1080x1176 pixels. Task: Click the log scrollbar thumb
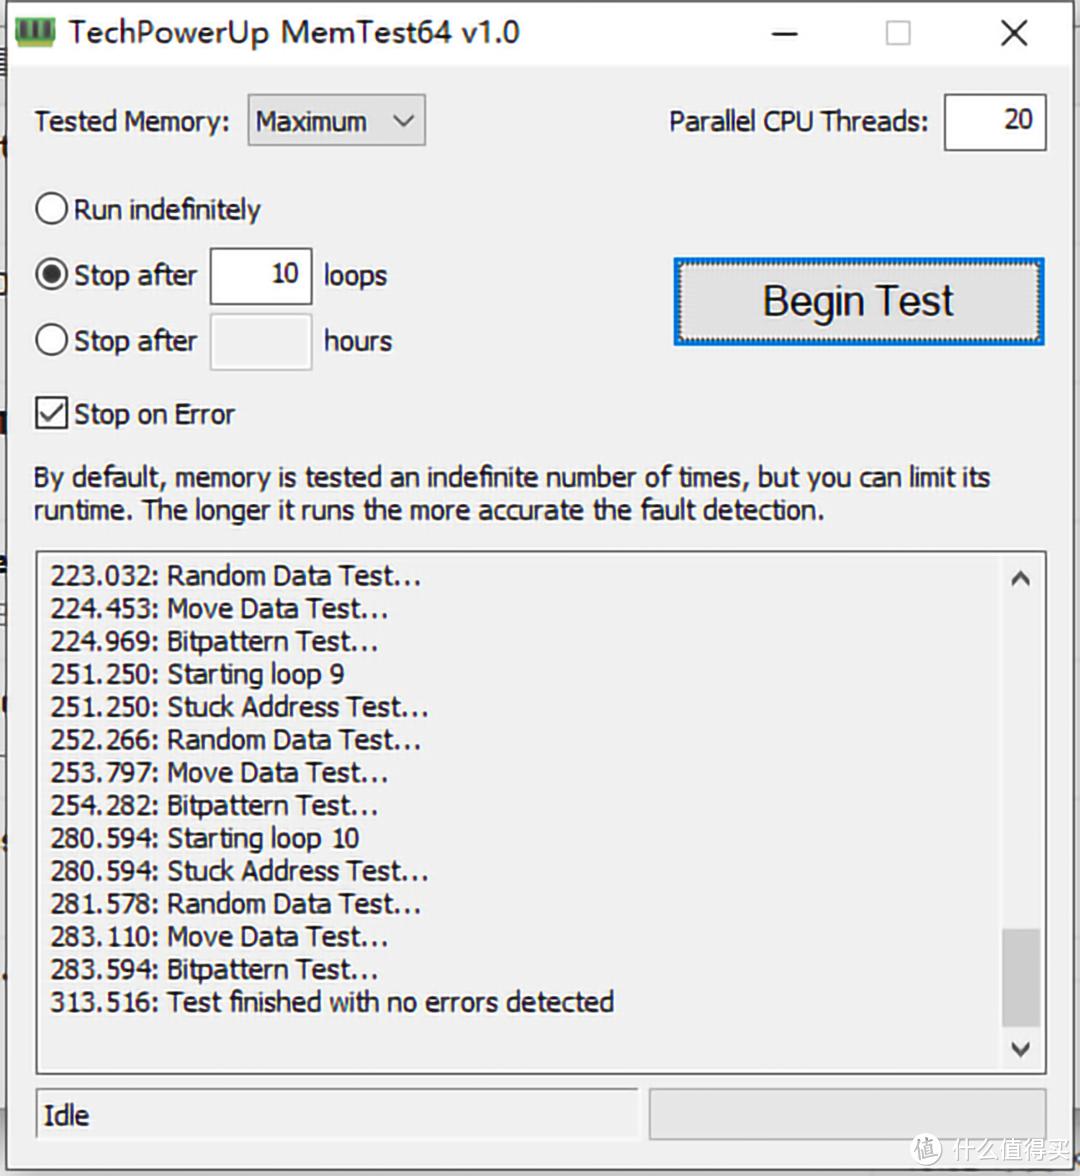point(1020,977)
